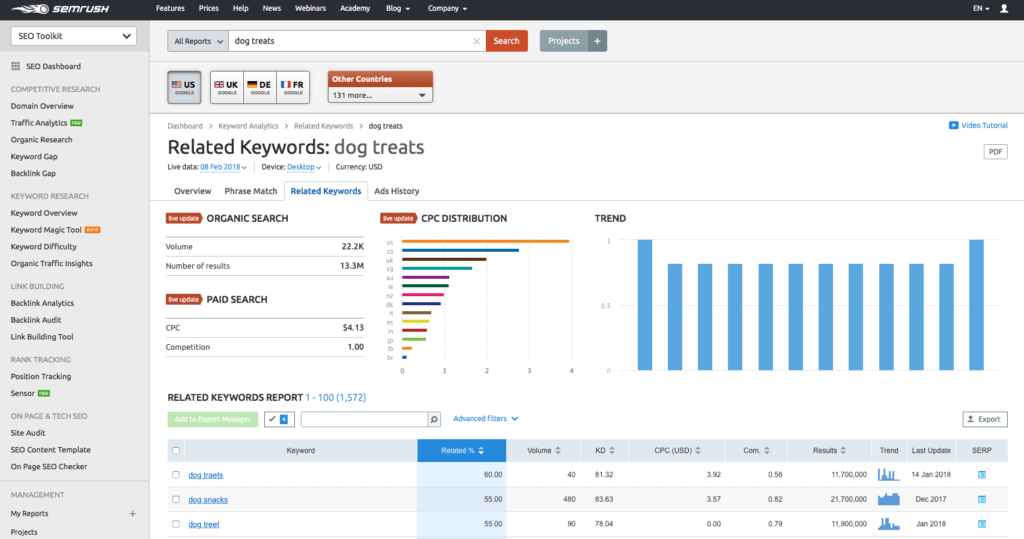1024x539 pixels.
Task: Click the plus icon next to My Reports
Action: tap(133, 514)
